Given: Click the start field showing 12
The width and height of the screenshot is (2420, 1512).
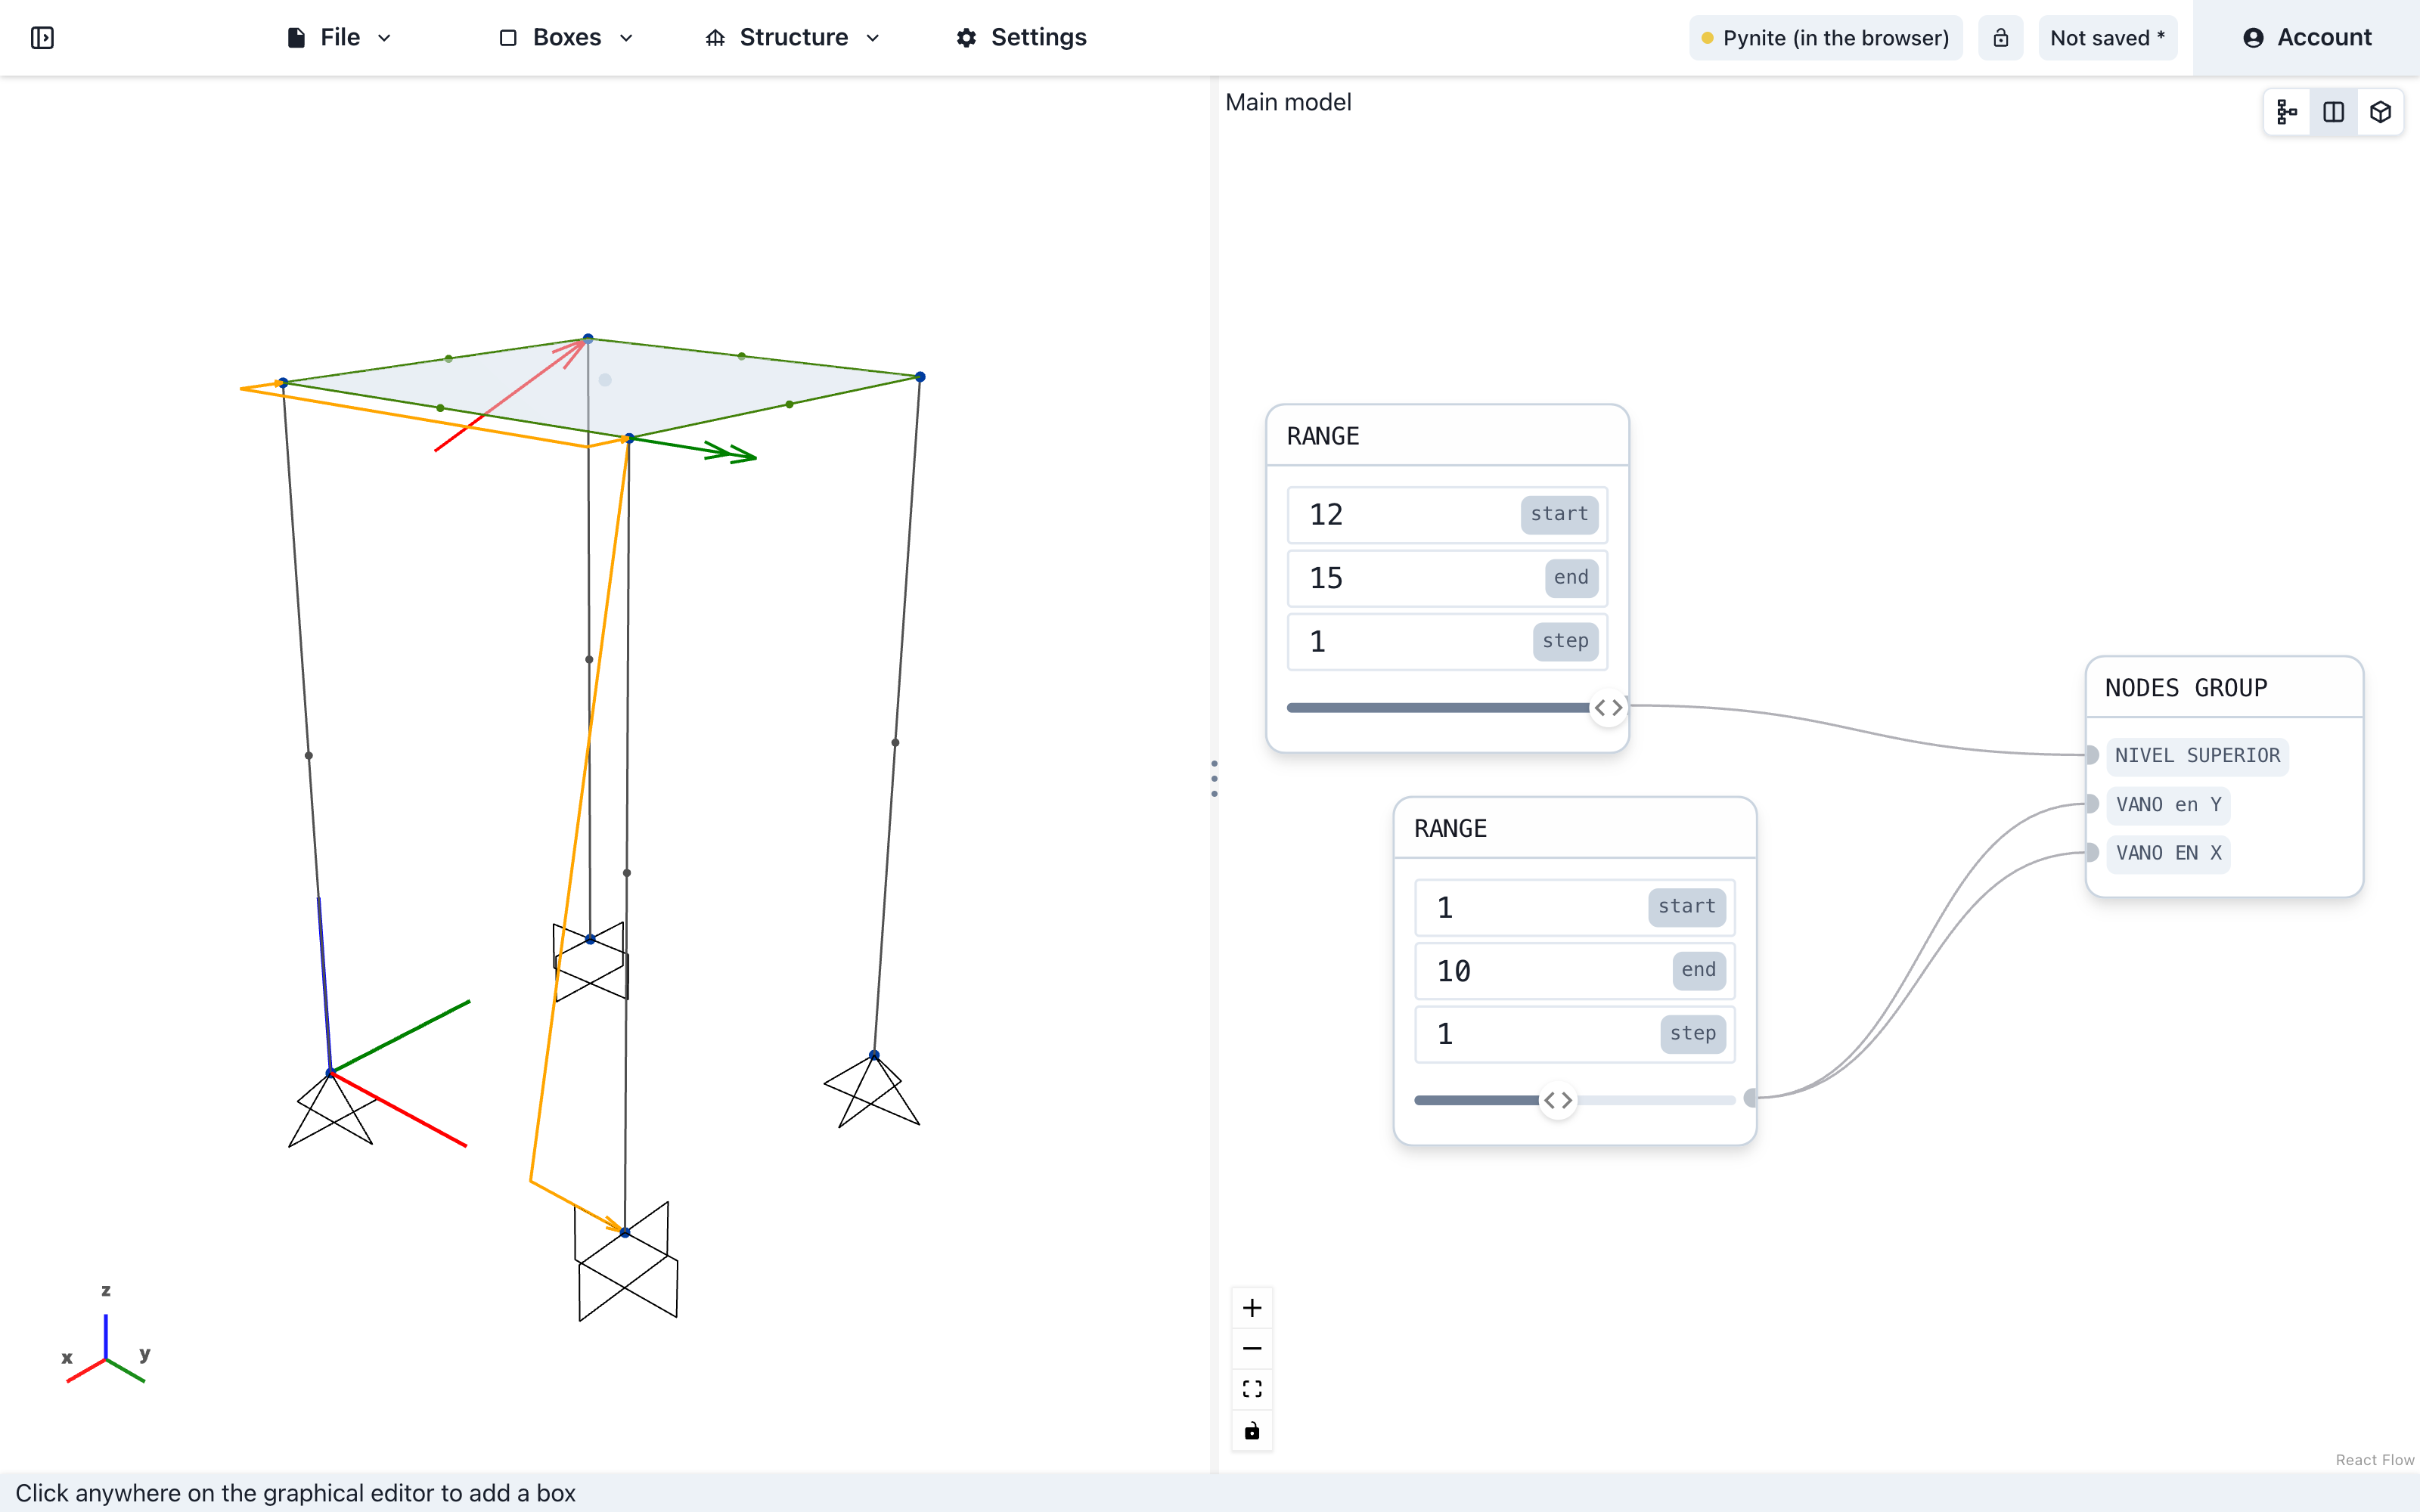Looking at the screenshot, I should point(1447,515).
